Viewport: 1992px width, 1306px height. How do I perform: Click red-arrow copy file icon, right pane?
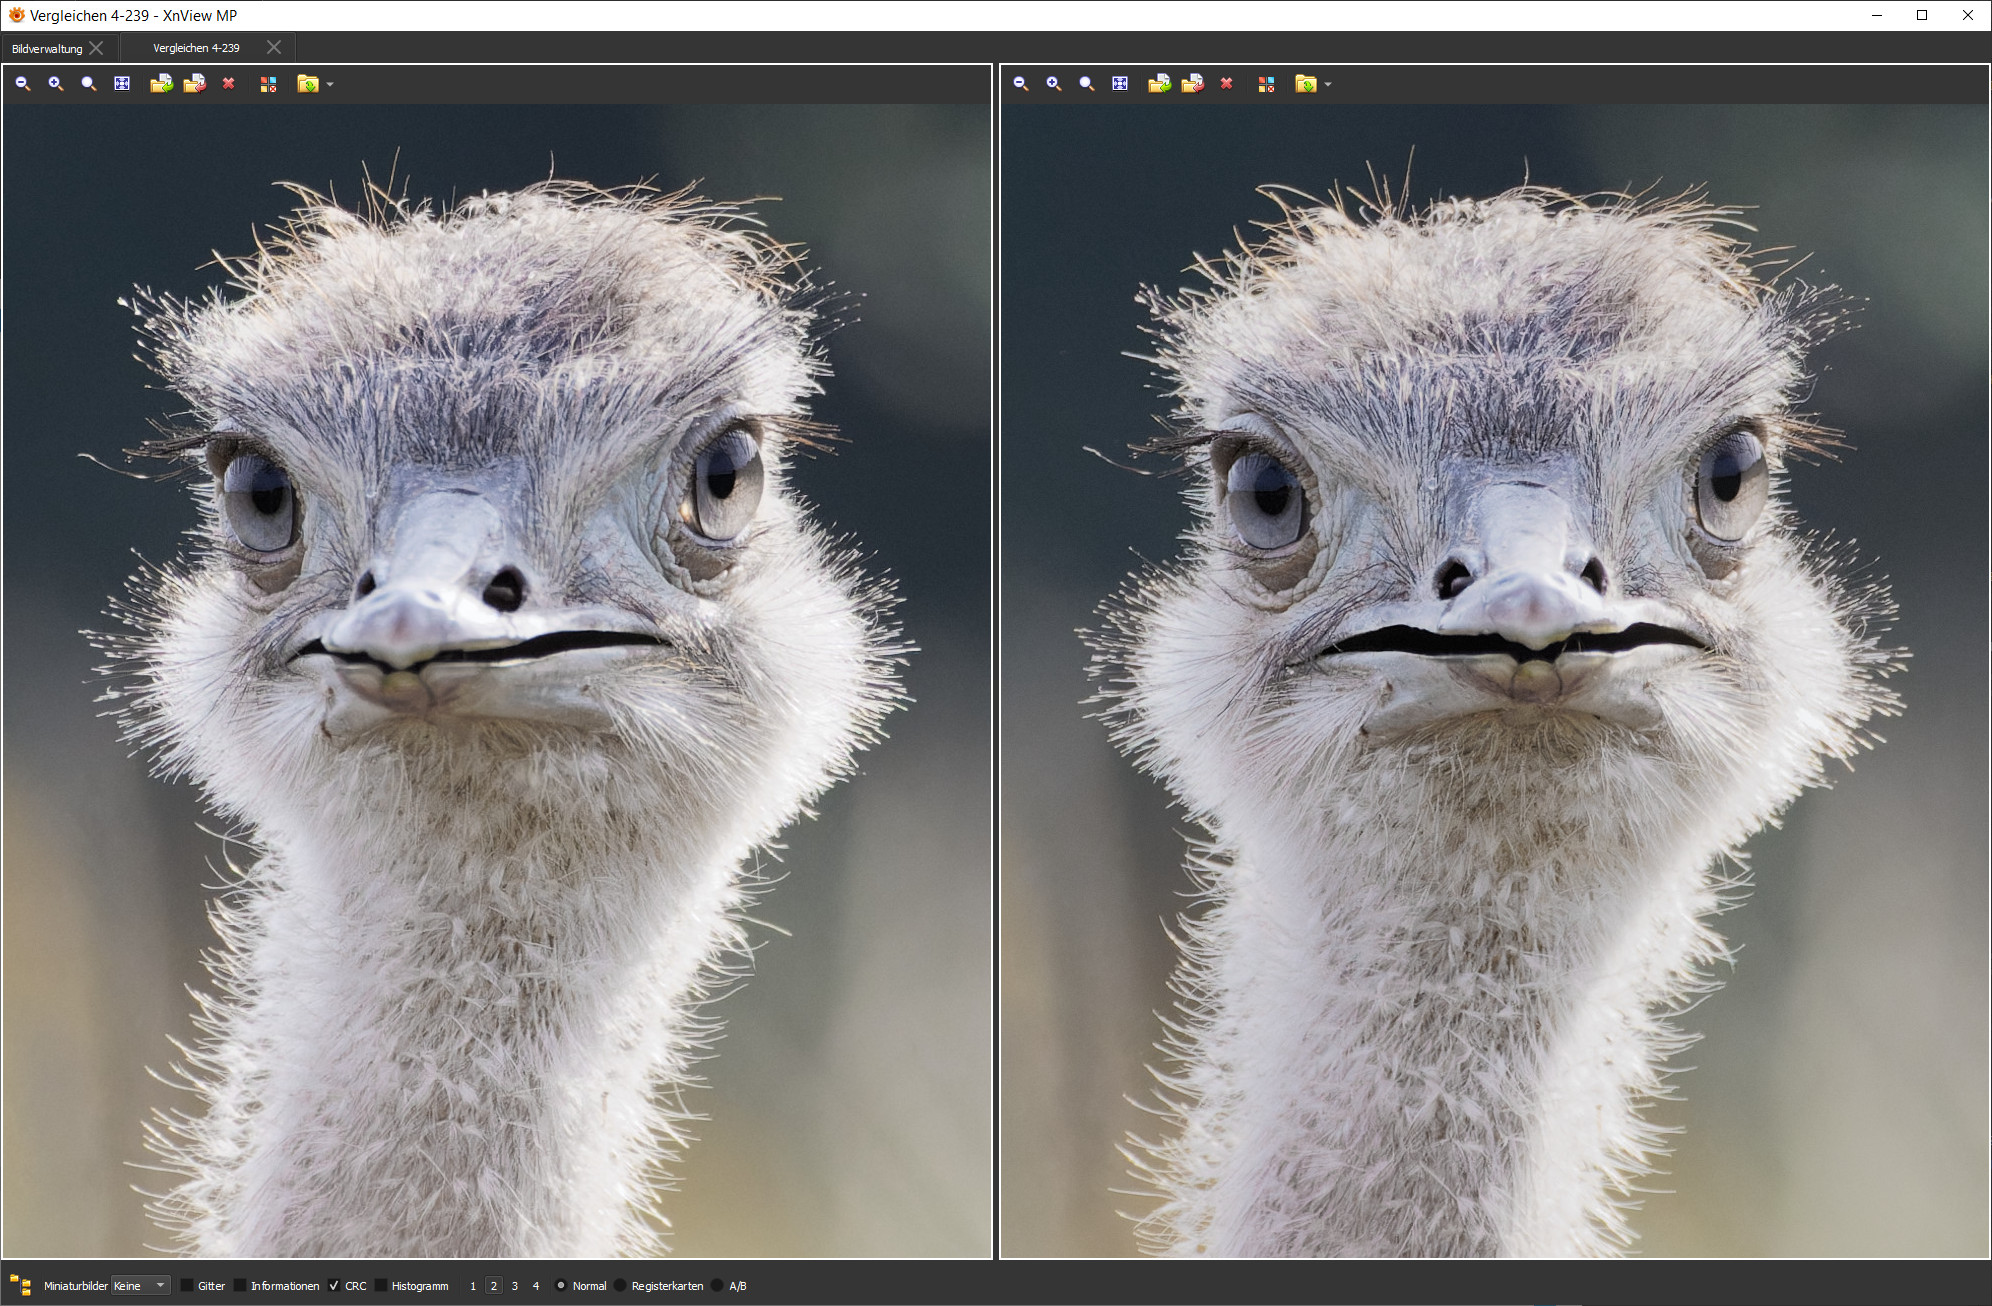point(1192,84)
